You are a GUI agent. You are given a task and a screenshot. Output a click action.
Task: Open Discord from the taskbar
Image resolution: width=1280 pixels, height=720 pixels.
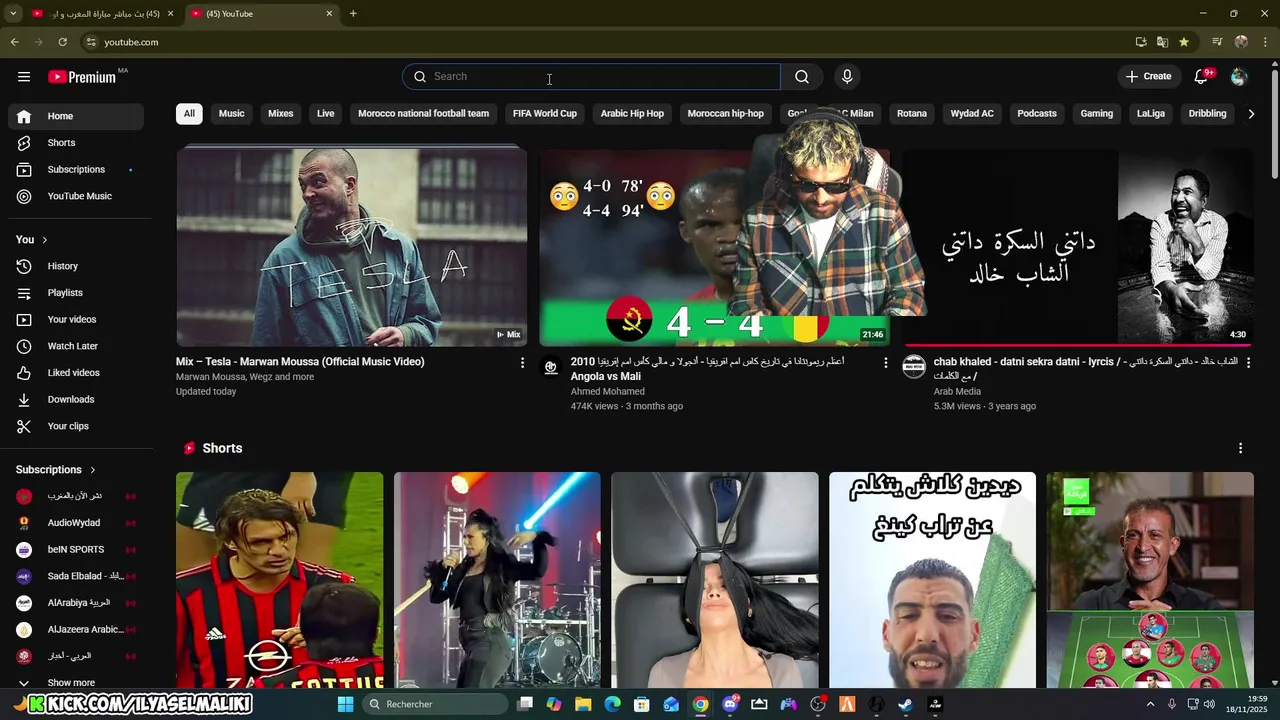click(x=730, y=704)
